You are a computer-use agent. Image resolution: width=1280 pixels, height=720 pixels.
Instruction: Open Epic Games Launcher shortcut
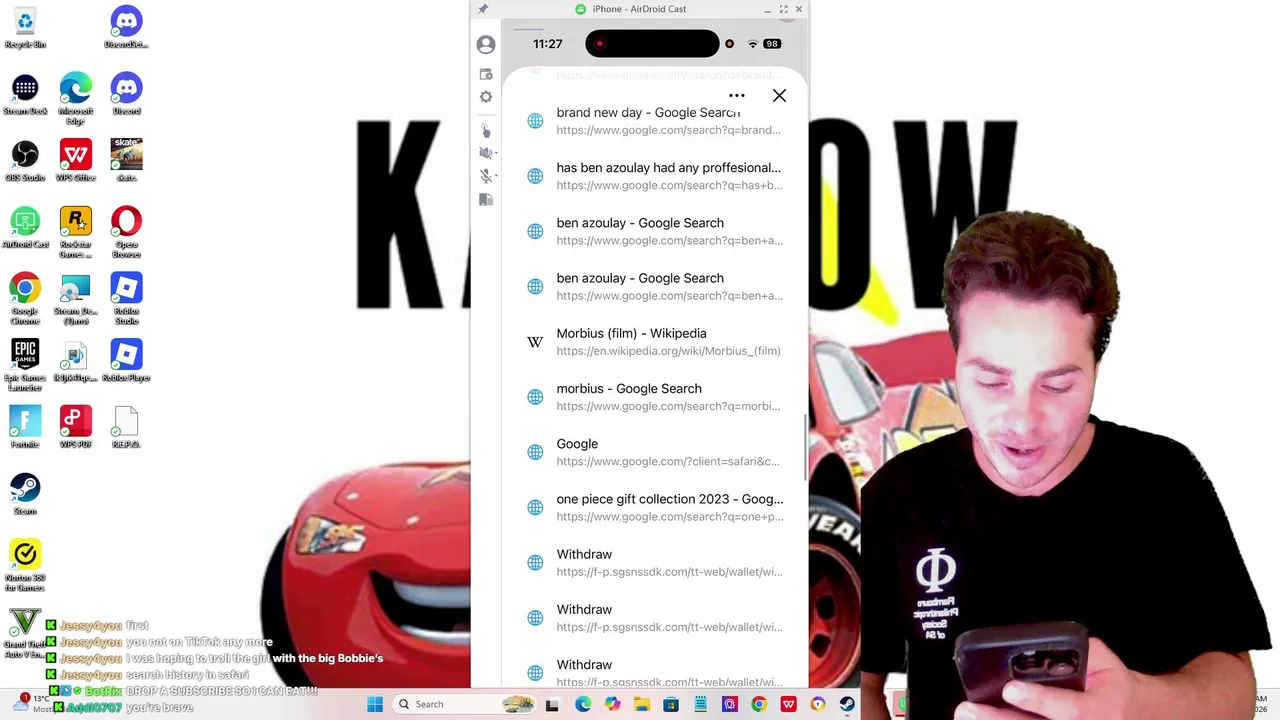pos(25,364)
